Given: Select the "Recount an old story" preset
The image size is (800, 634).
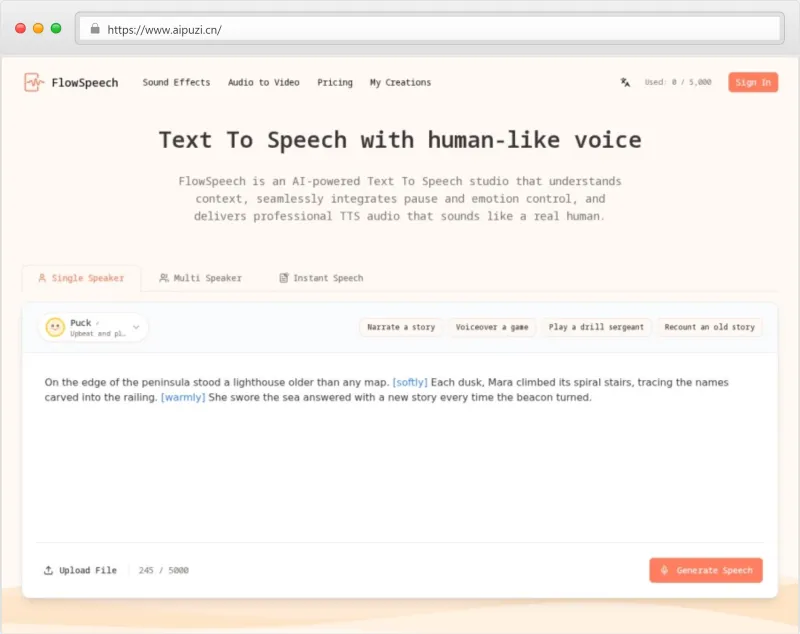Looking at the screenshot, I should [710, 327].
